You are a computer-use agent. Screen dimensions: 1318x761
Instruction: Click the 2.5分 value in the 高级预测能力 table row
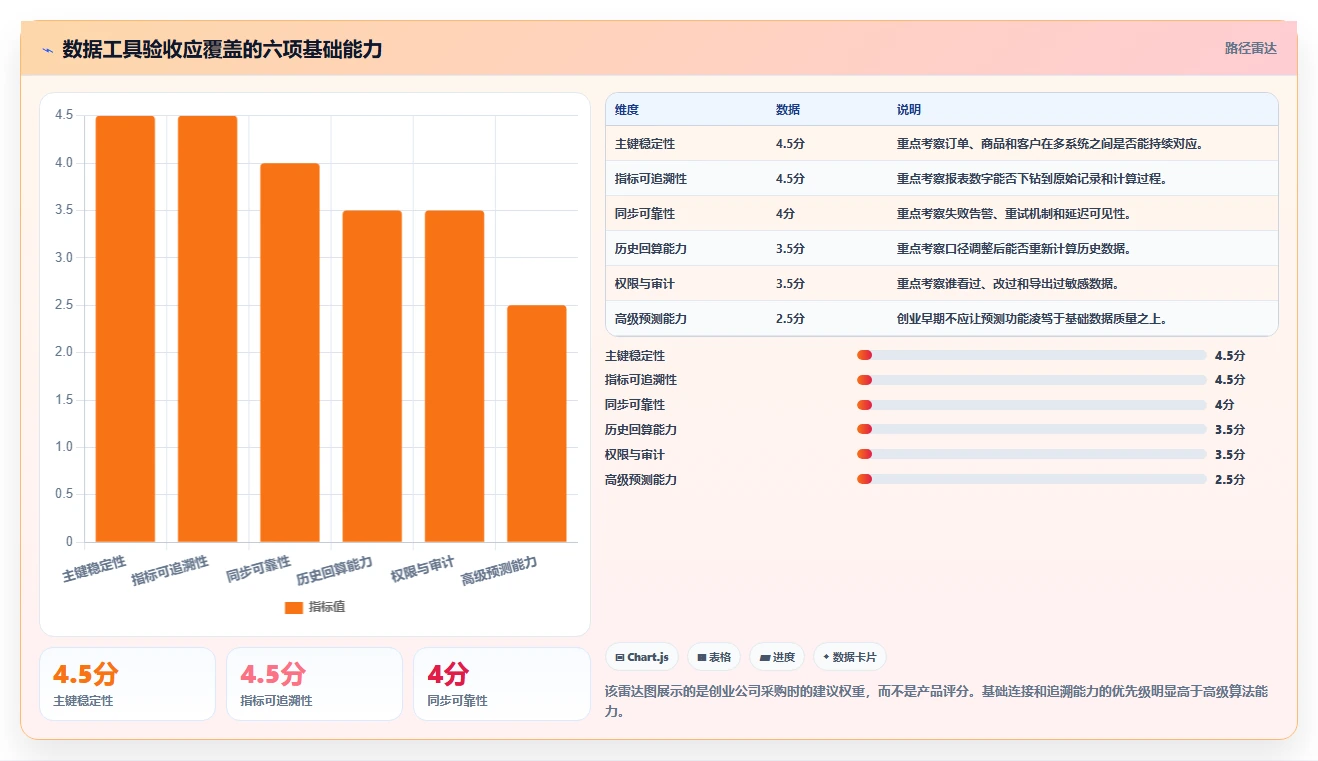(790, 319)
